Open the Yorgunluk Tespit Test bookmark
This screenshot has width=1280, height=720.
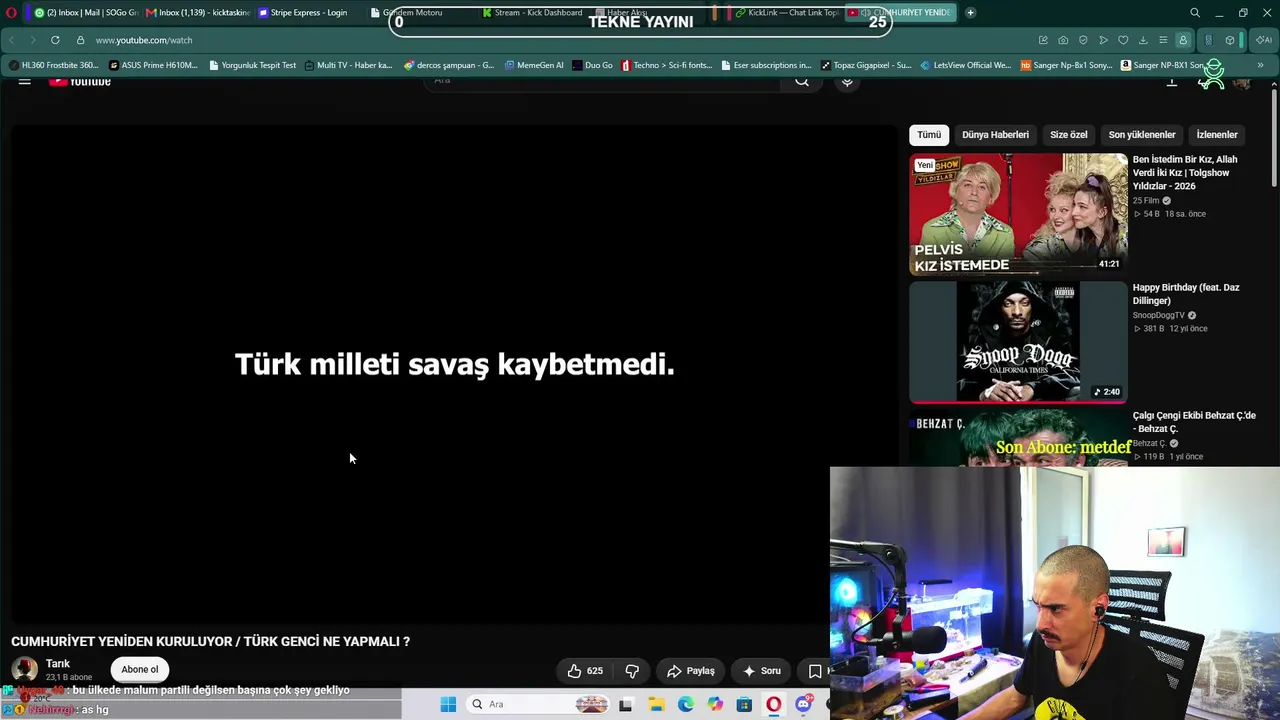coord(253,65)
